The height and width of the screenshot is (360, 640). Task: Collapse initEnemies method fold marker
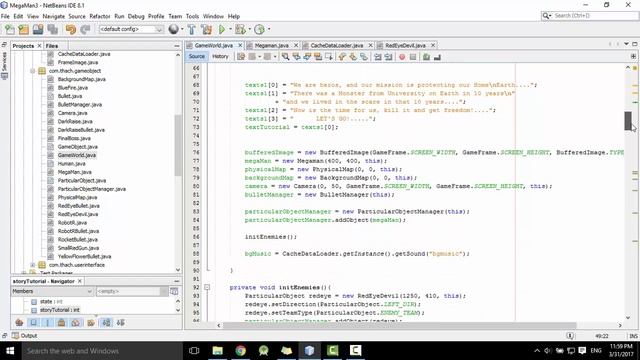coord(207,287)
